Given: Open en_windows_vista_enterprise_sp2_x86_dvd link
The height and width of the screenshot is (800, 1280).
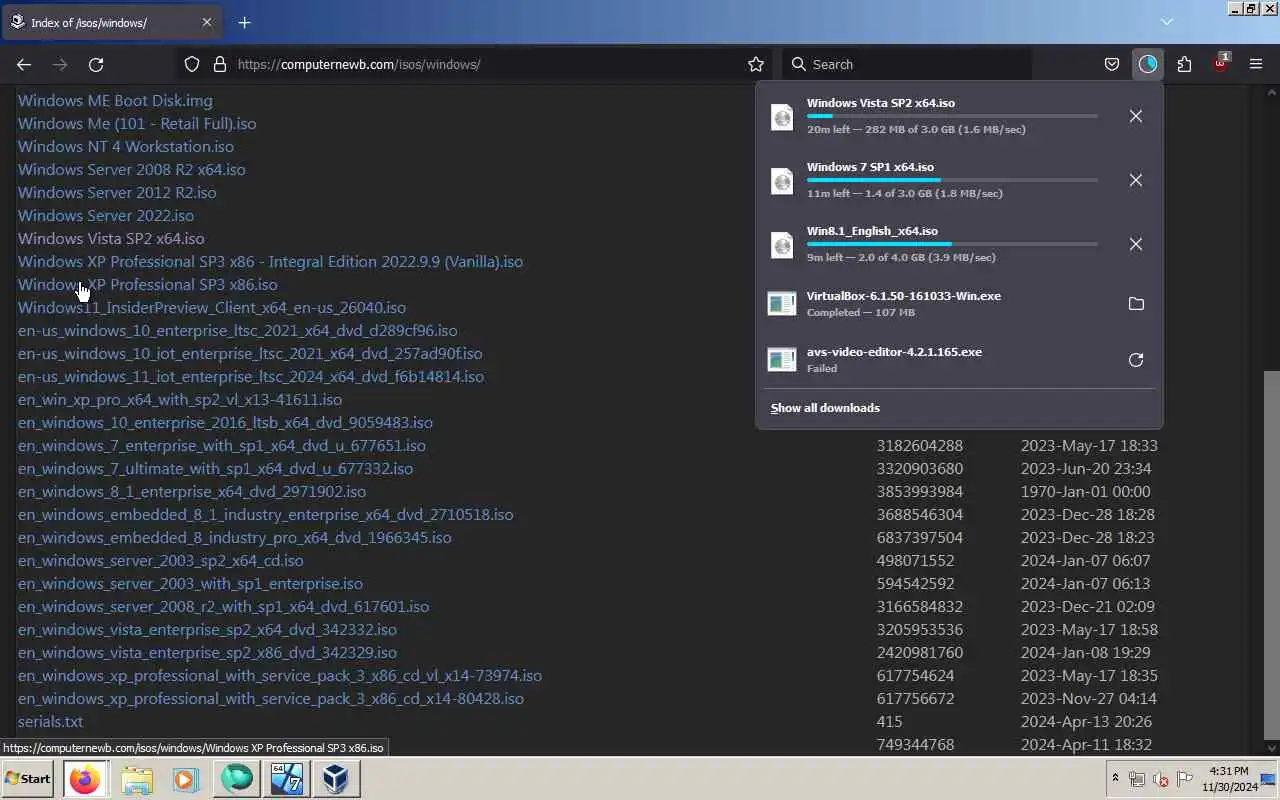Looking at the screenshot, I should 207,652.
